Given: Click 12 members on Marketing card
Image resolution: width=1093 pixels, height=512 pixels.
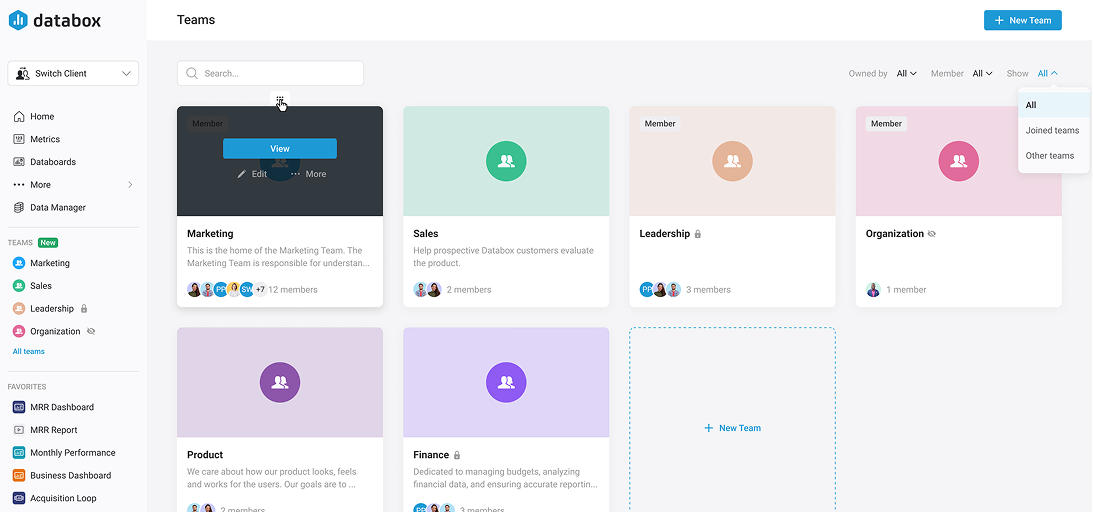Looking at the screenshot, I should (293, 290).
